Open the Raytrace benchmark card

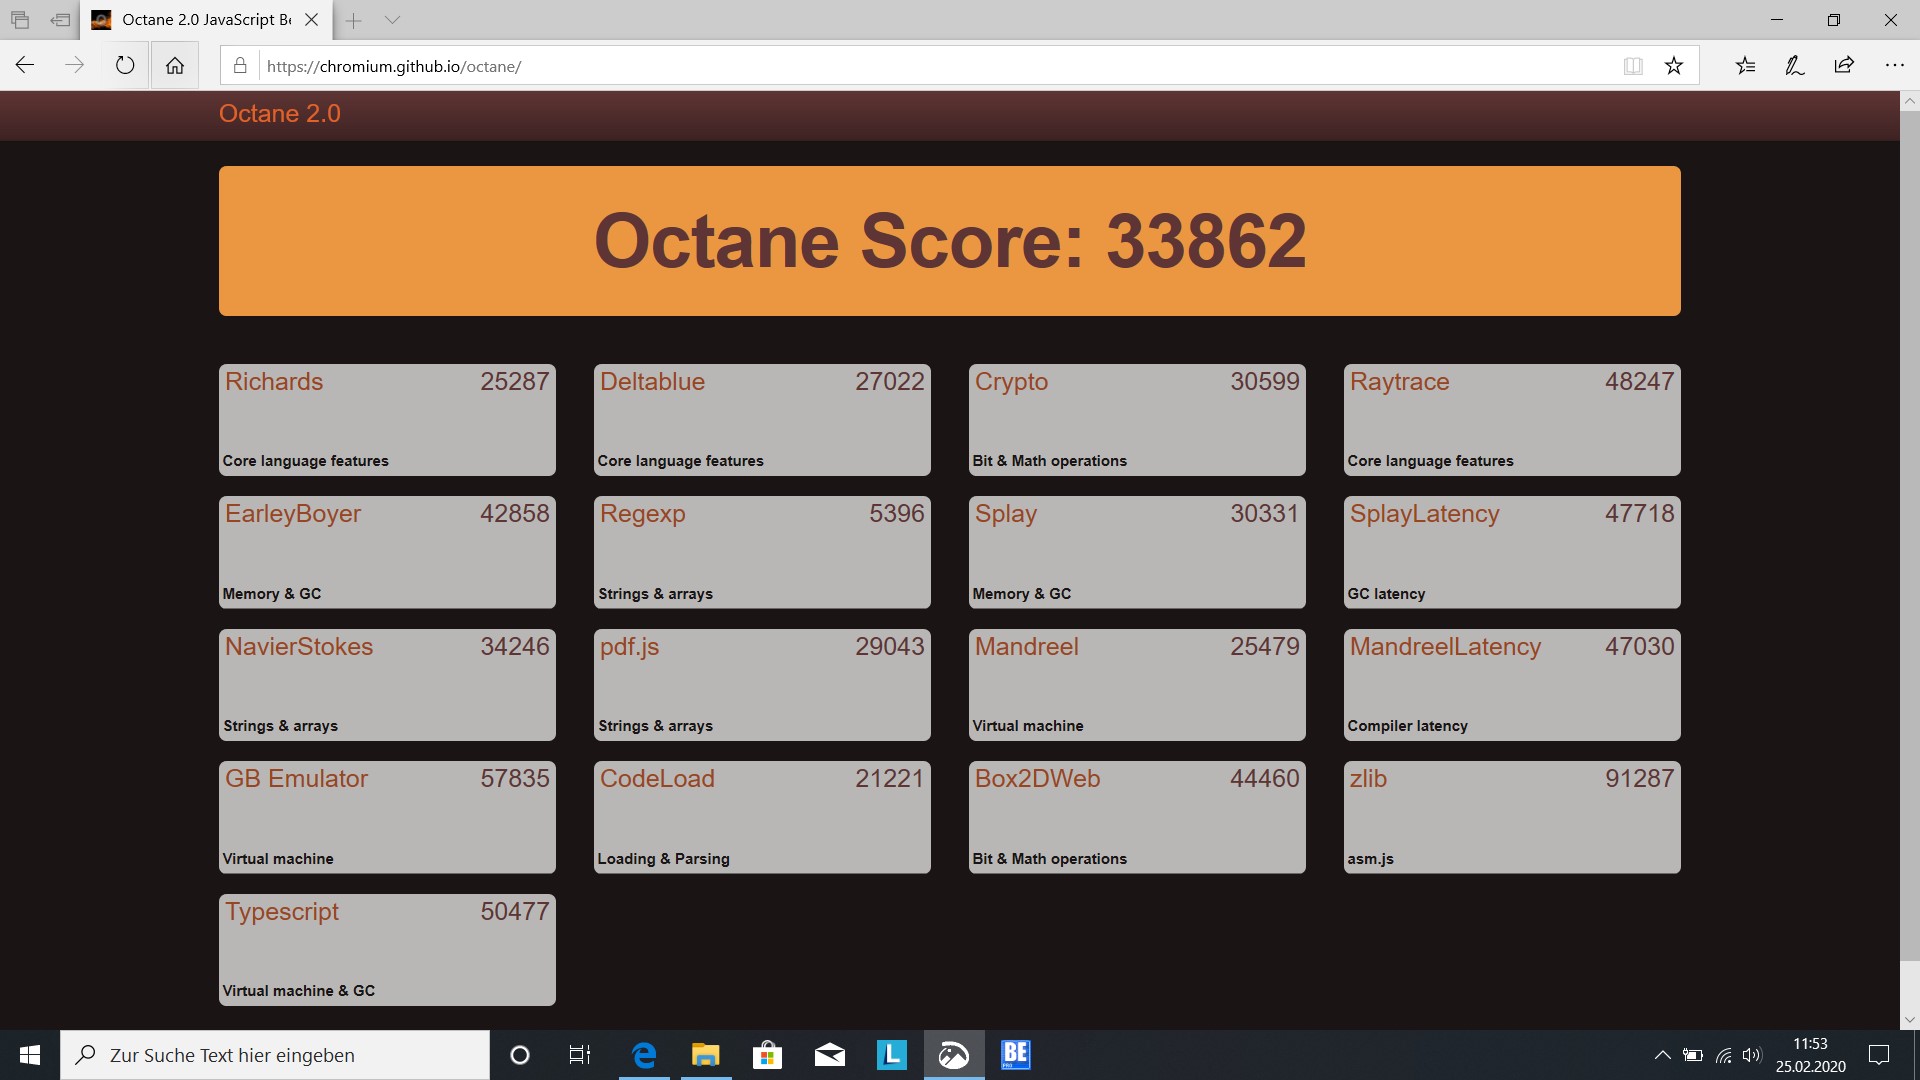click(1512, 420)
